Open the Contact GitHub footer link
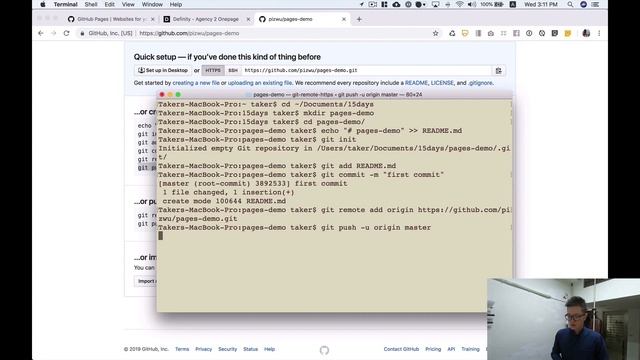 coord(401,349)
